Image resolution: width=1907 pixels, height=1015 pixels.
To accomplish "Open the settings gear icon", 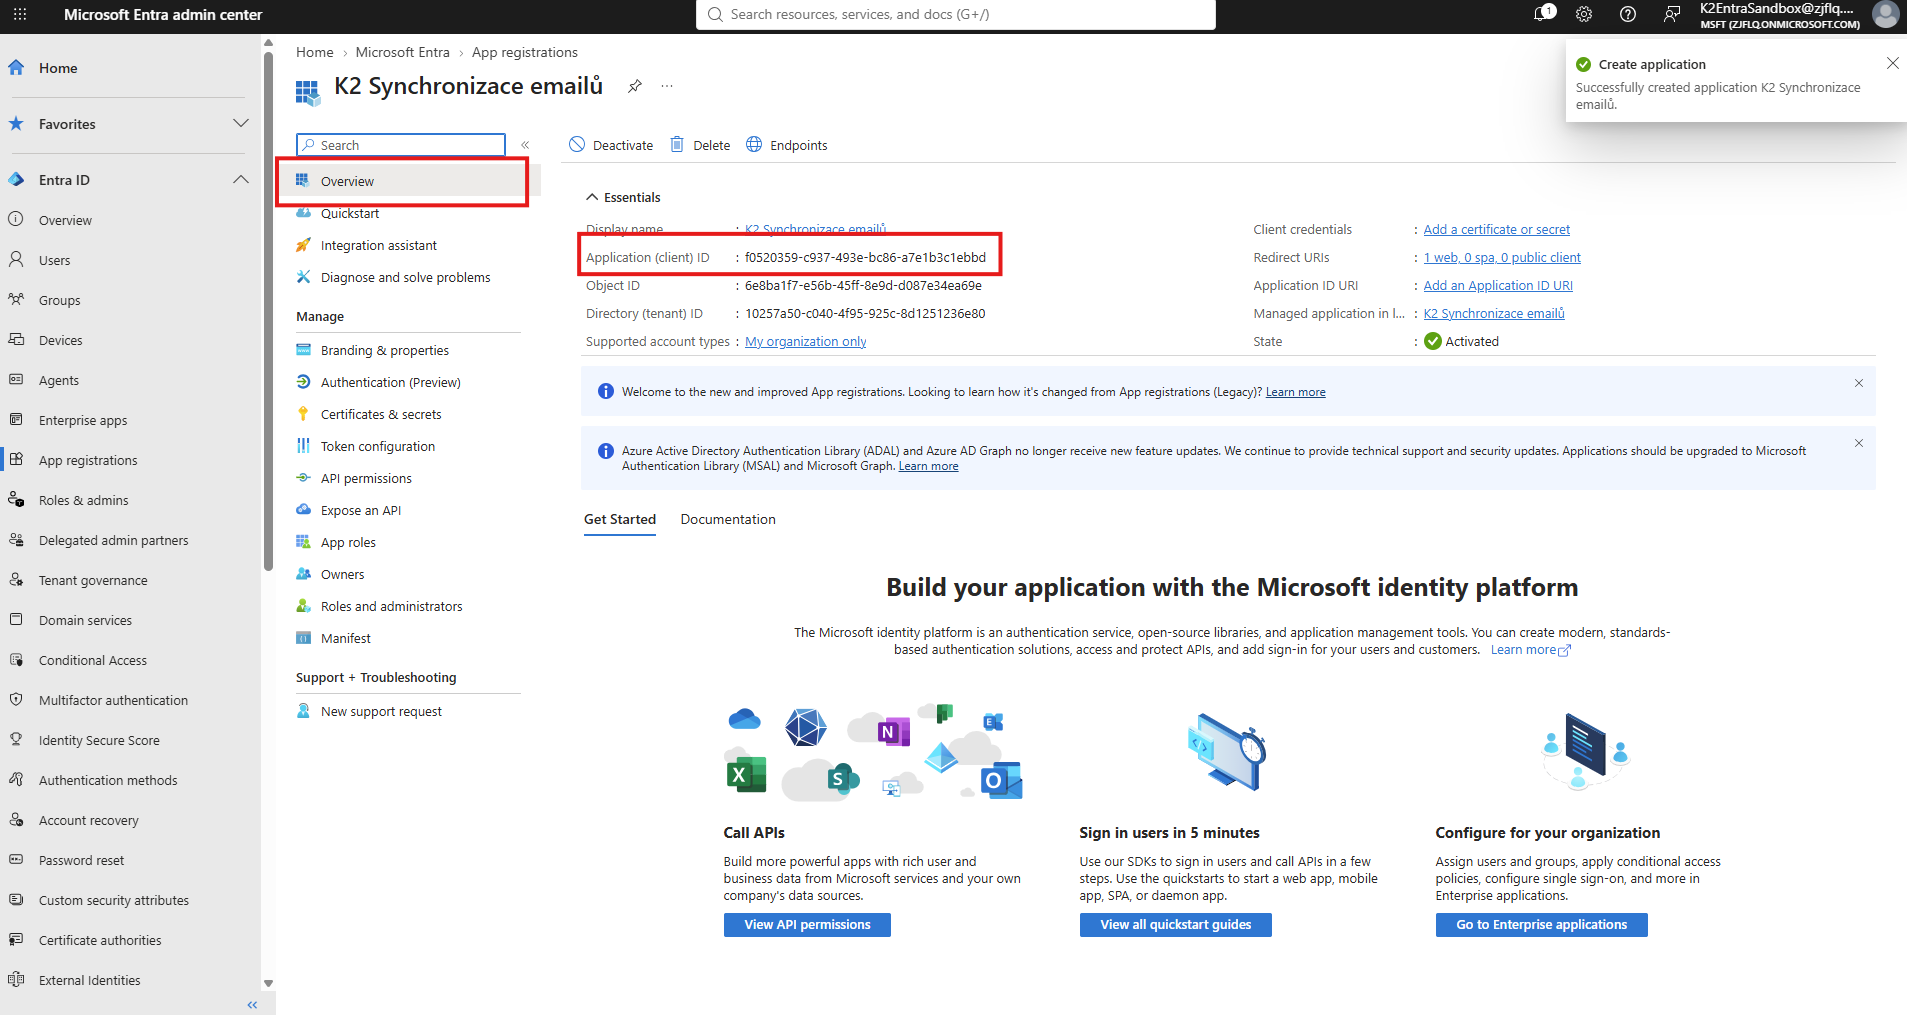I will [x=1584, y=14].
